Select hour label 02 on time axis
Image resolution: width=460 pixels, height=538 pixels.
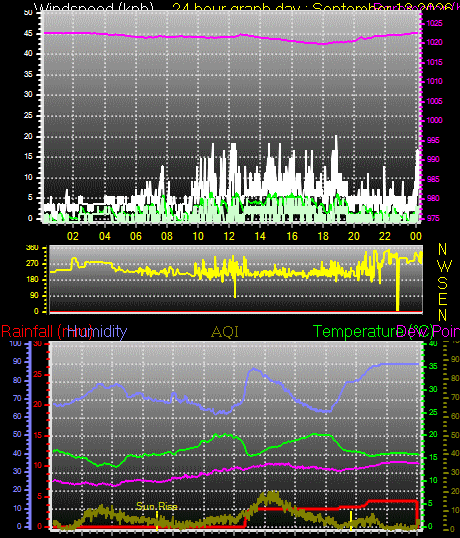click(x=73, y=236)
